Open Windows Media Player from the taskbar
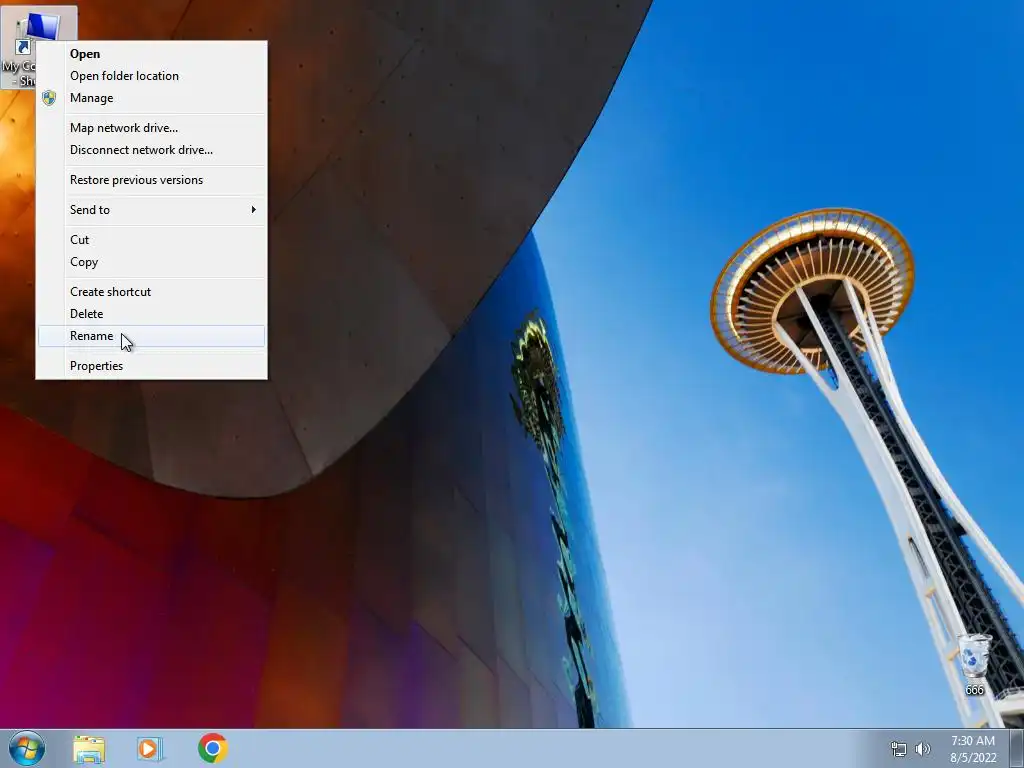1024x768 pixels. (150, 749)
